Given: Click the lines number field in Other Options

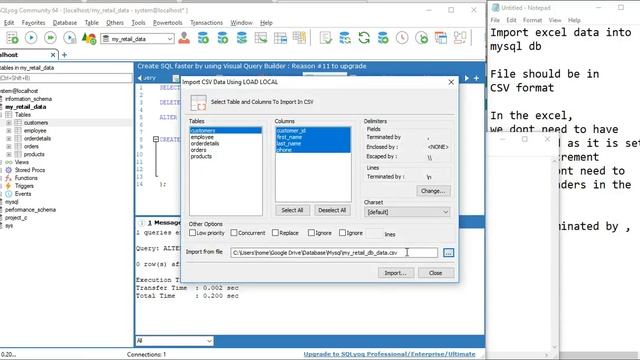Looking at the screenshot, I should (x=374, y=234).
